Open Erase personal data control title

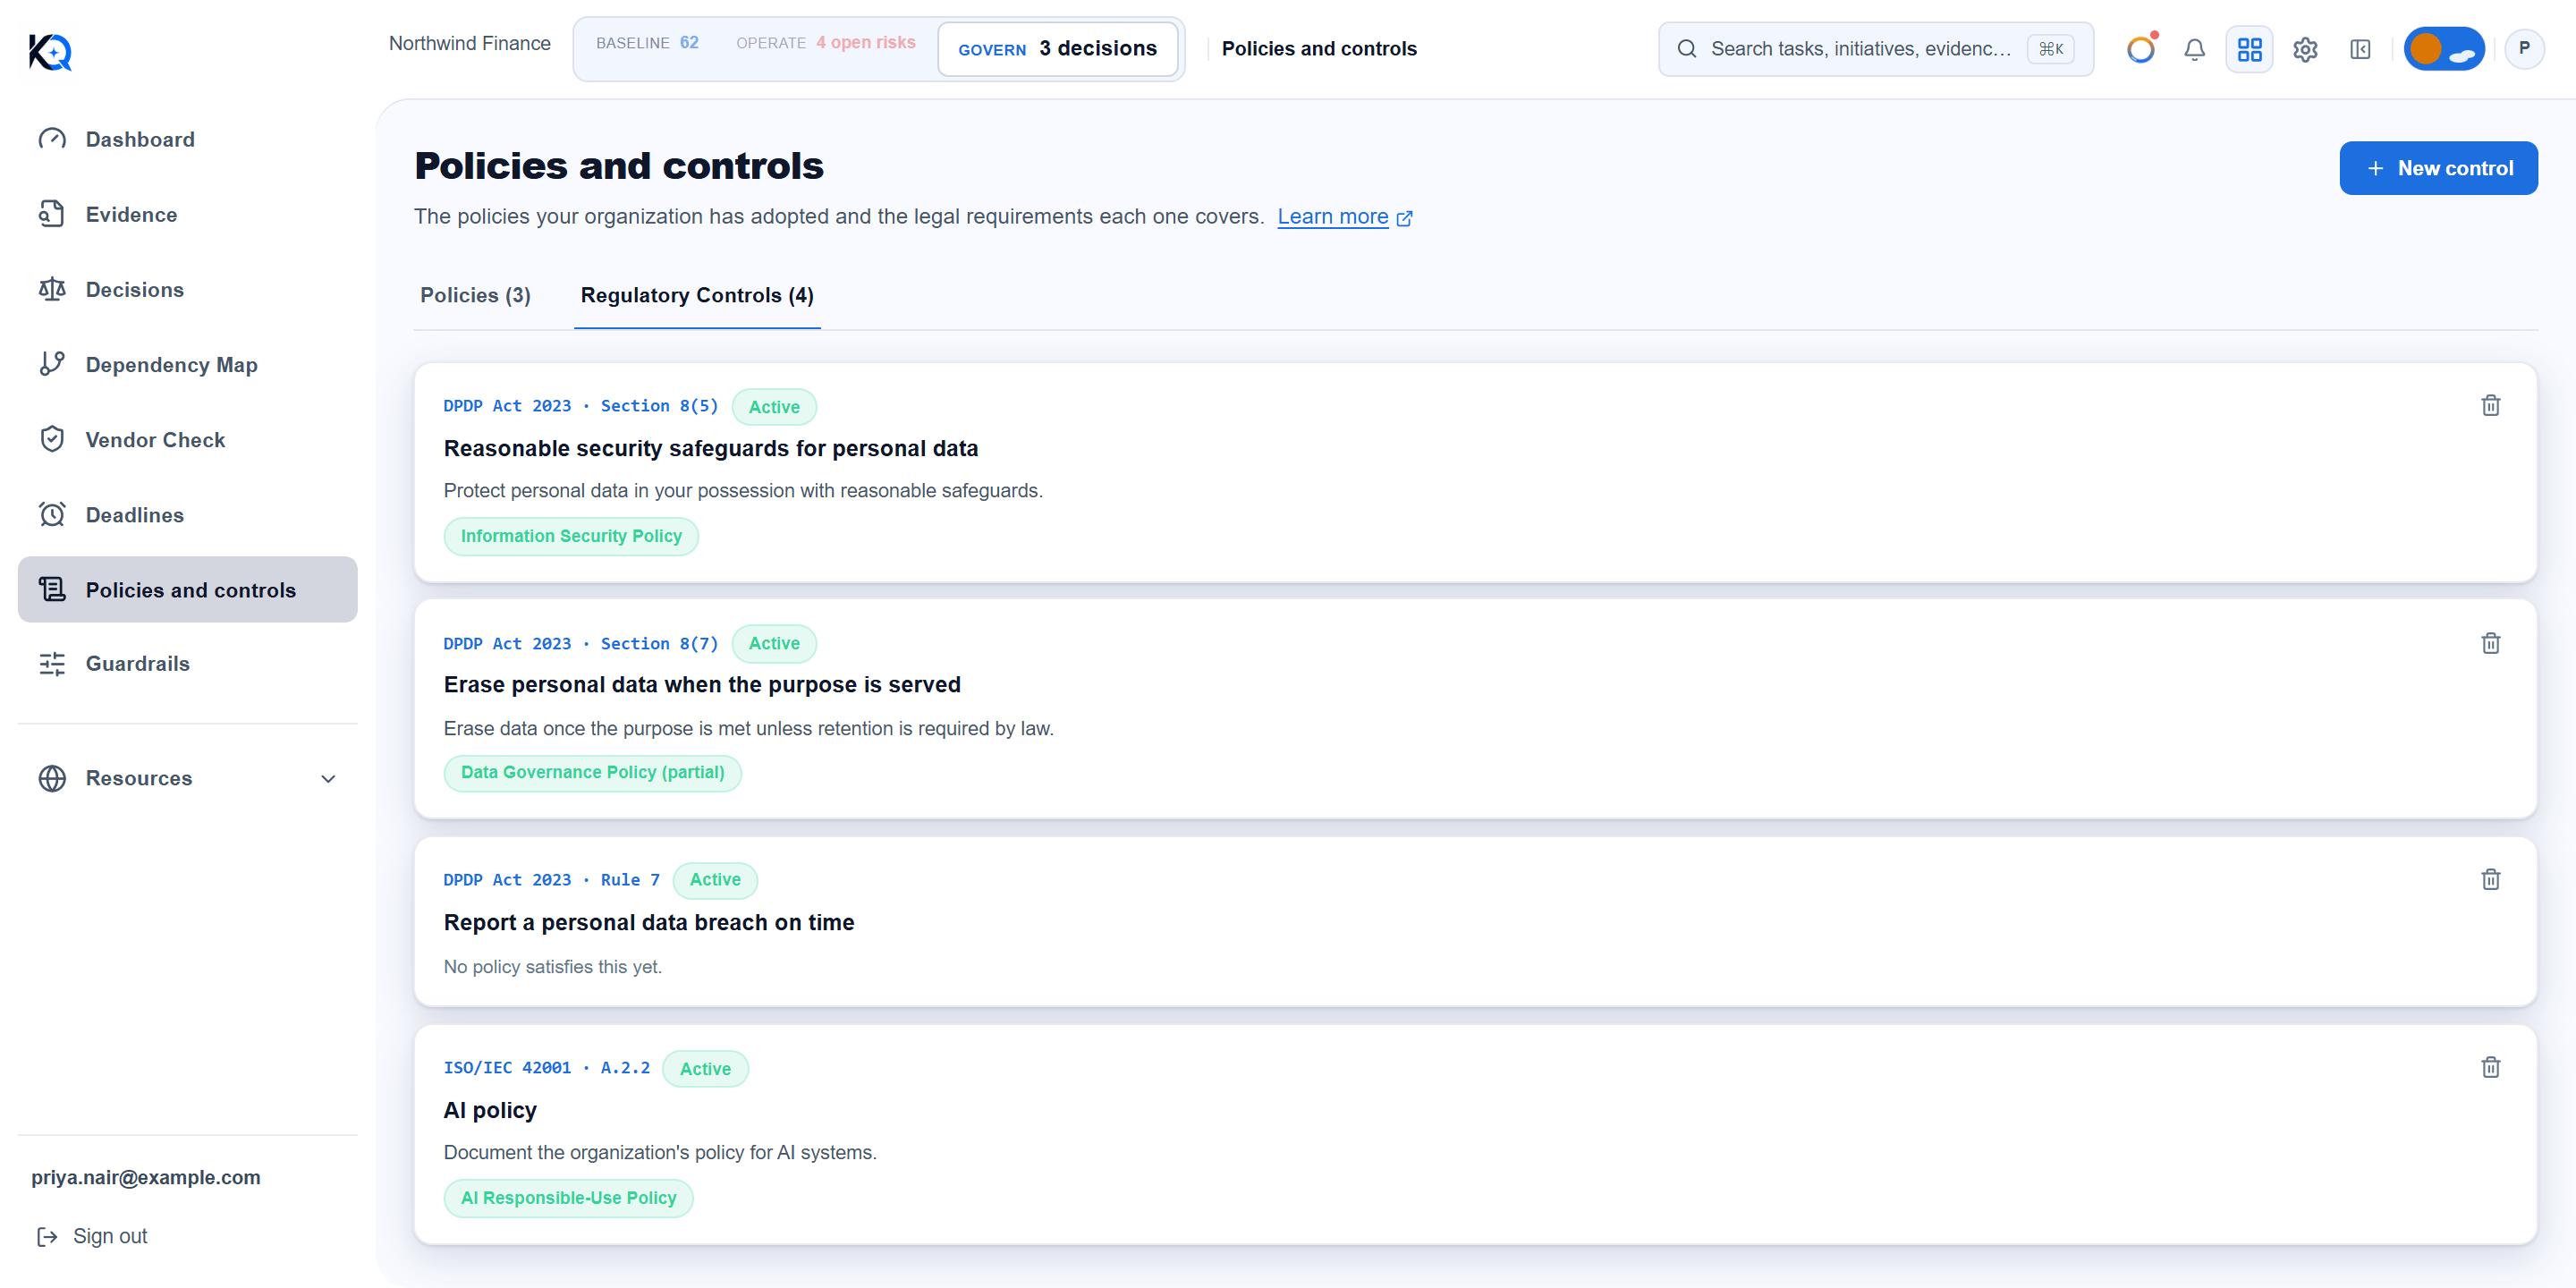702,684
